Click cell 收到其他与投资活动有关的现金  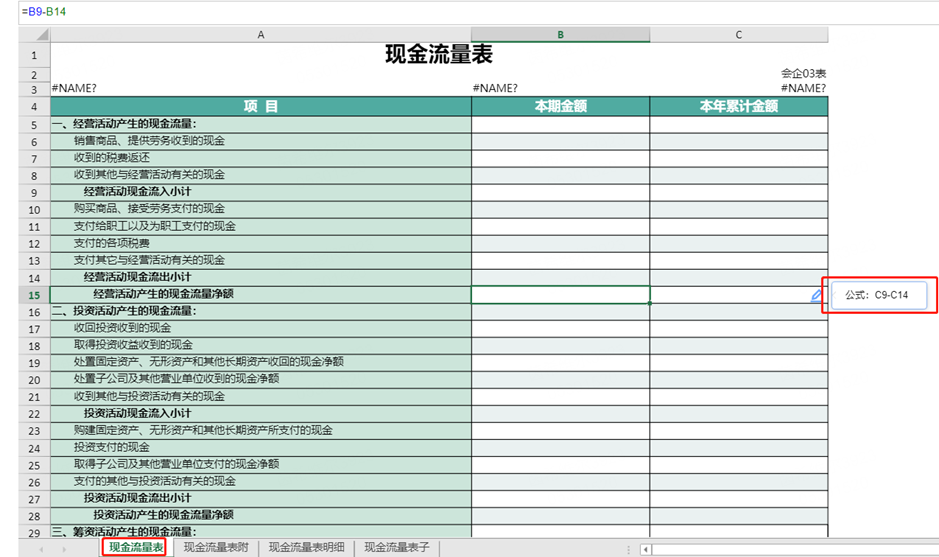[x=261, y=396]
